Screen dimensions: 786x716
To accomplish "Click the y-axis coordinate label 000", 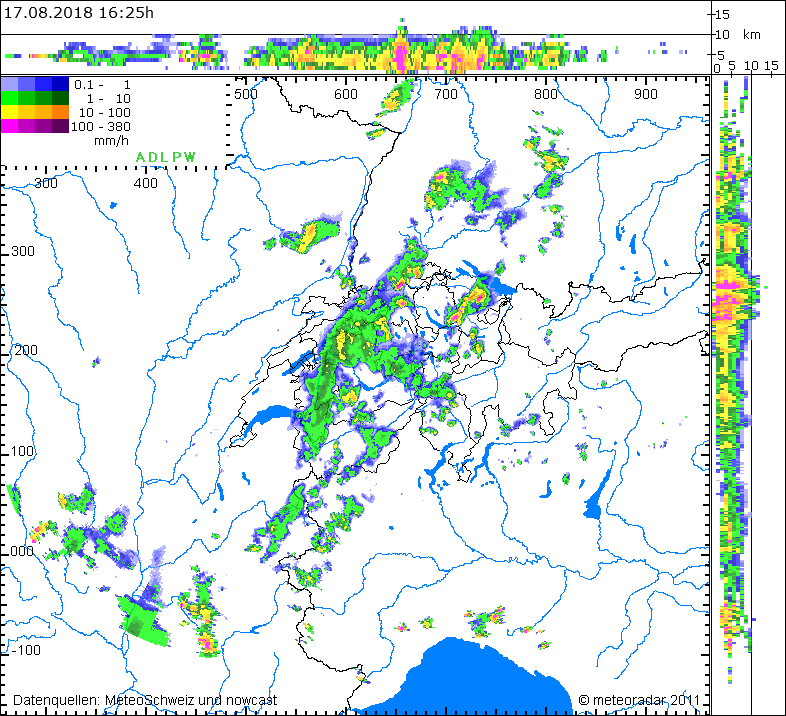I will point(22,551).
